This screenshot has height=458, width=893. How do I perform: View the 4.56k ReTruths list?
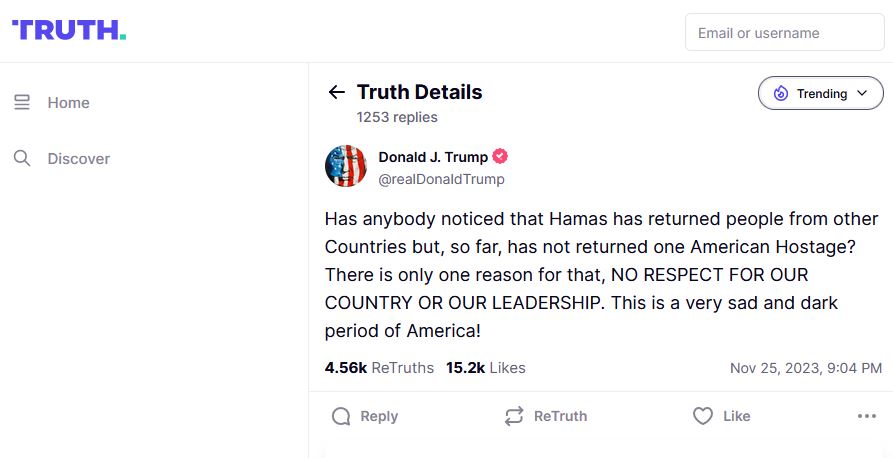pyautogui.click(x=379, y=368)
